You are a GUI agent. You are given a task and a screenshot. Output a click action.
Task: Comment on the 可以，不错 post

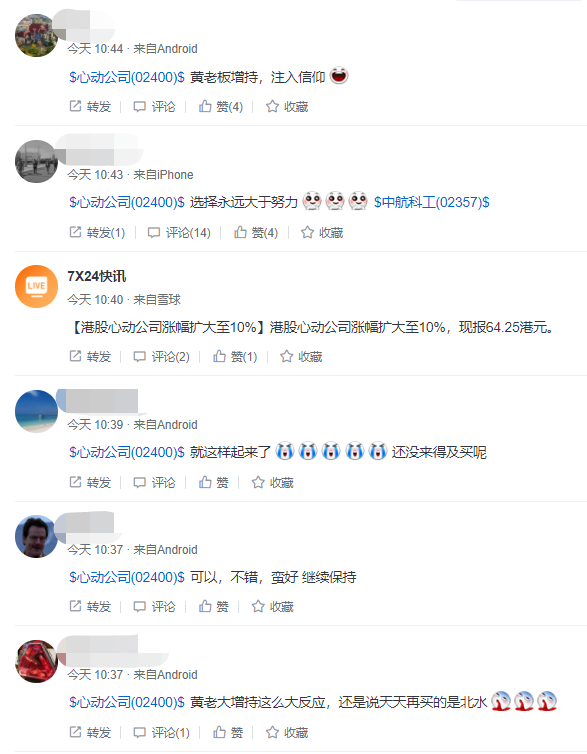tap(154, 606)
